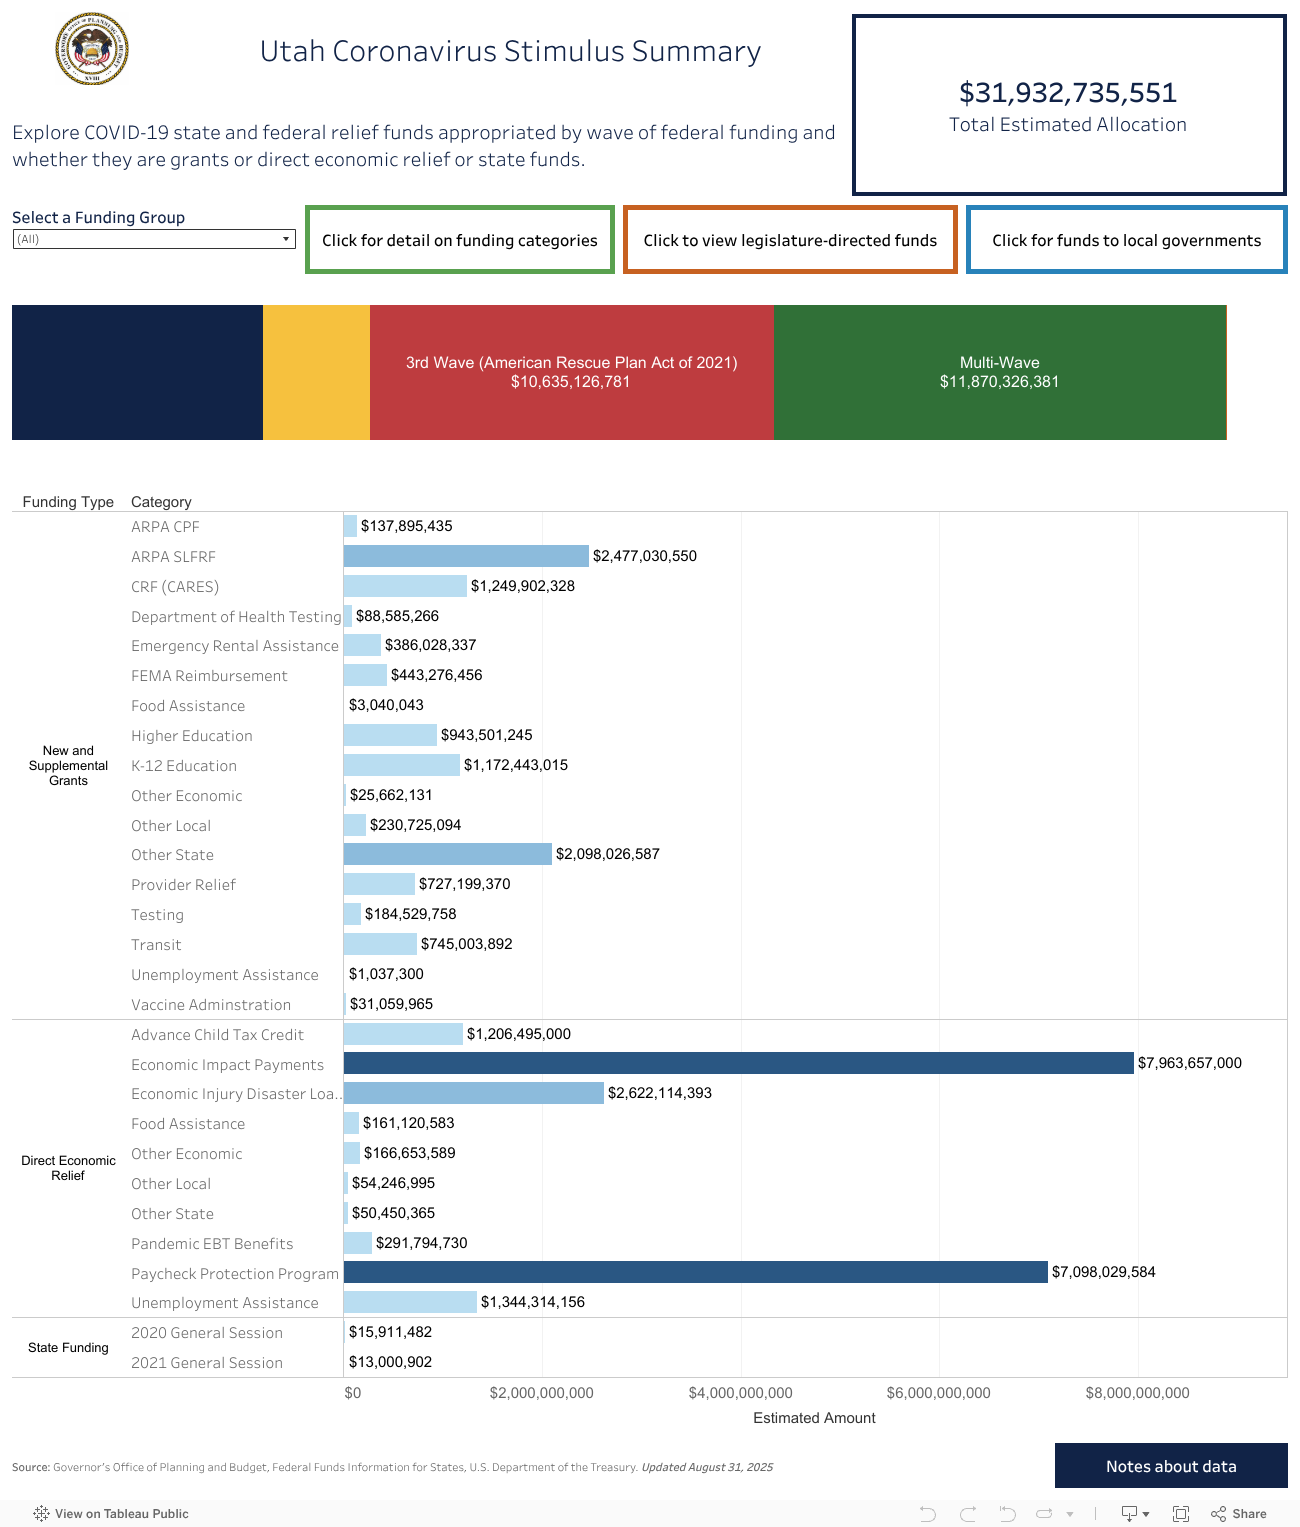Click the Economic Injury Disaster Loan bar
1300x1527 pixels.
click(474, 1093)
